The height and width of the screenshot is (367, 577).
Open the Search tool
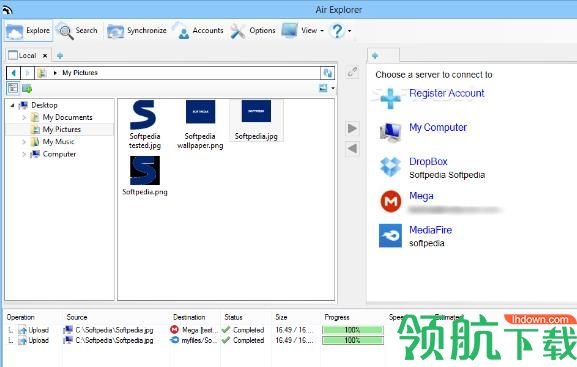coord(78,31)
